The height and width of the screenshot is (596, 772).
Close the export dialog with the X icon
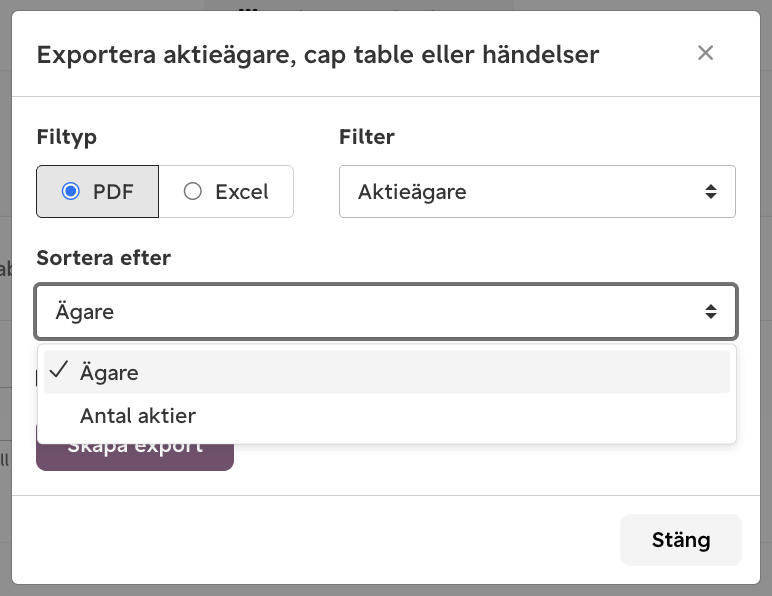pos(705,53)
